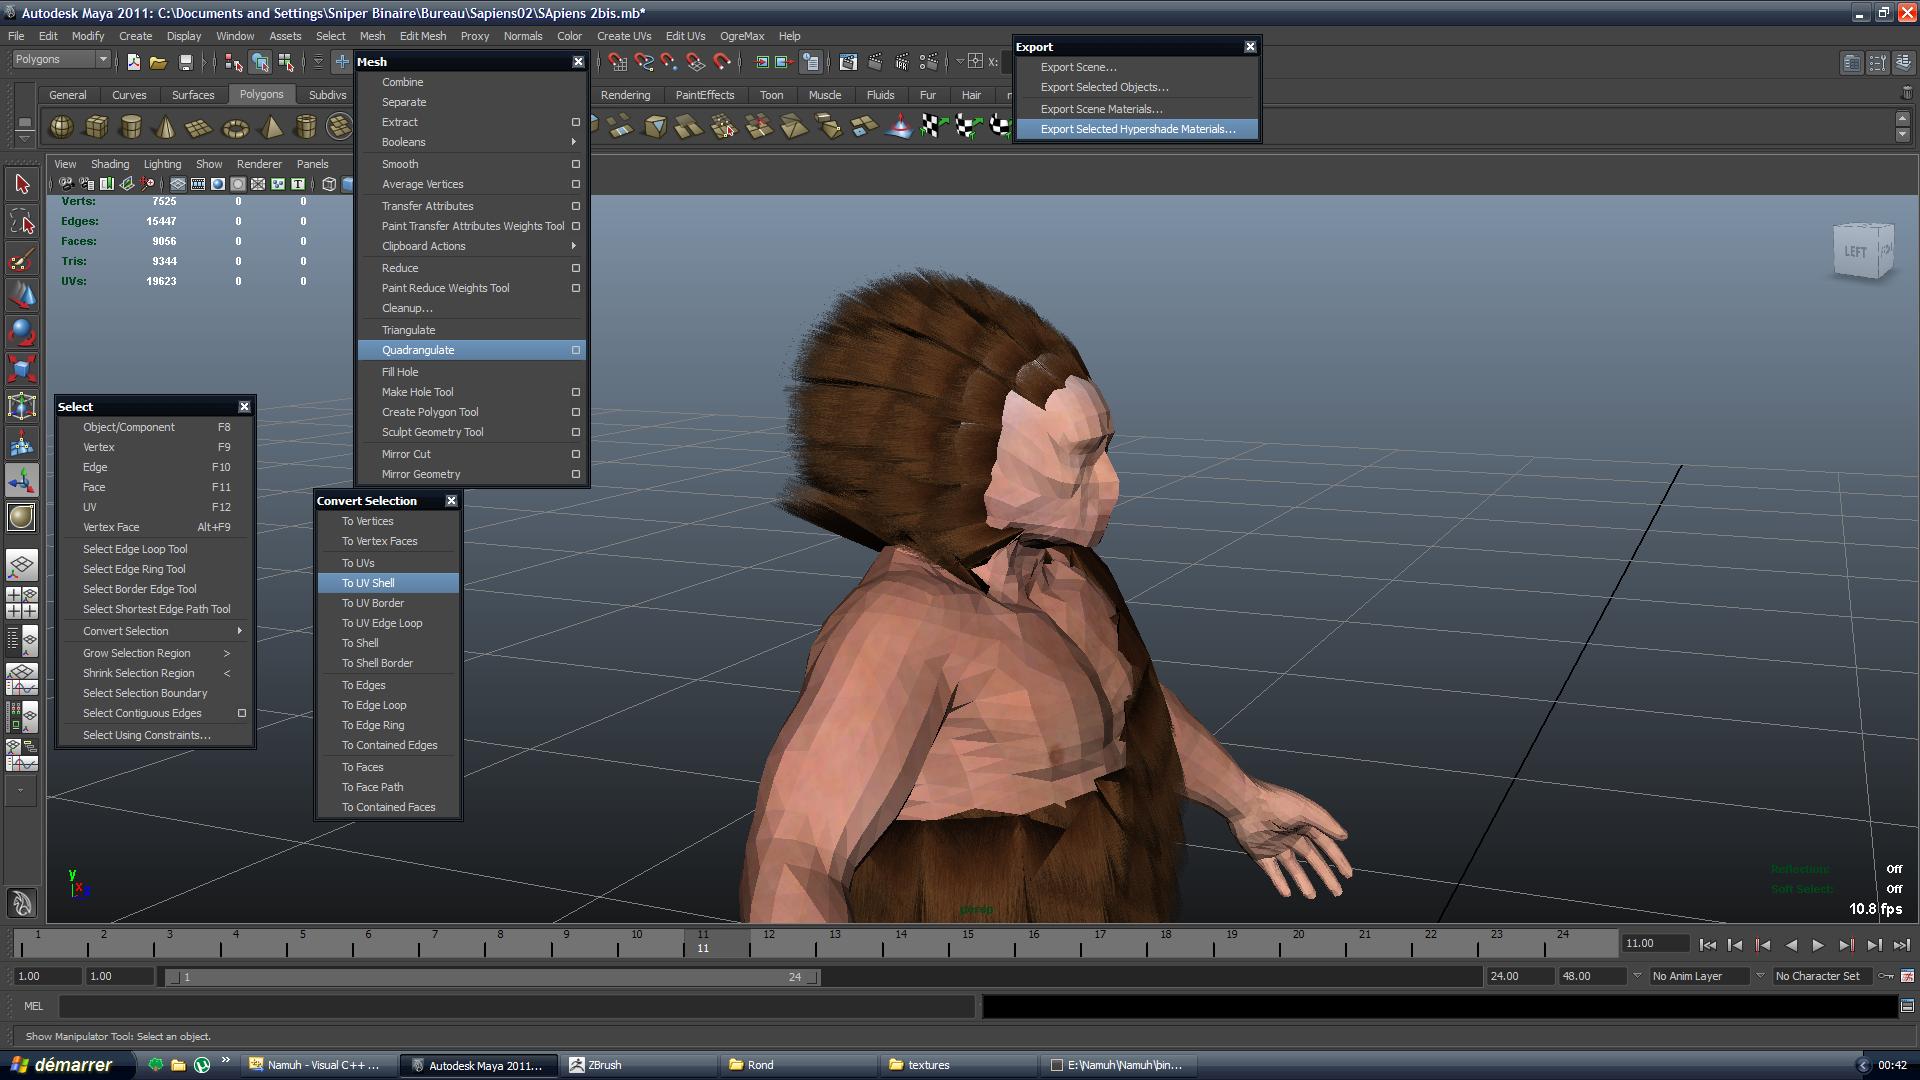Click the ViewCube LEFT face
The width and height of the screenshot is (1920, 1080).
coord(1856,251)
